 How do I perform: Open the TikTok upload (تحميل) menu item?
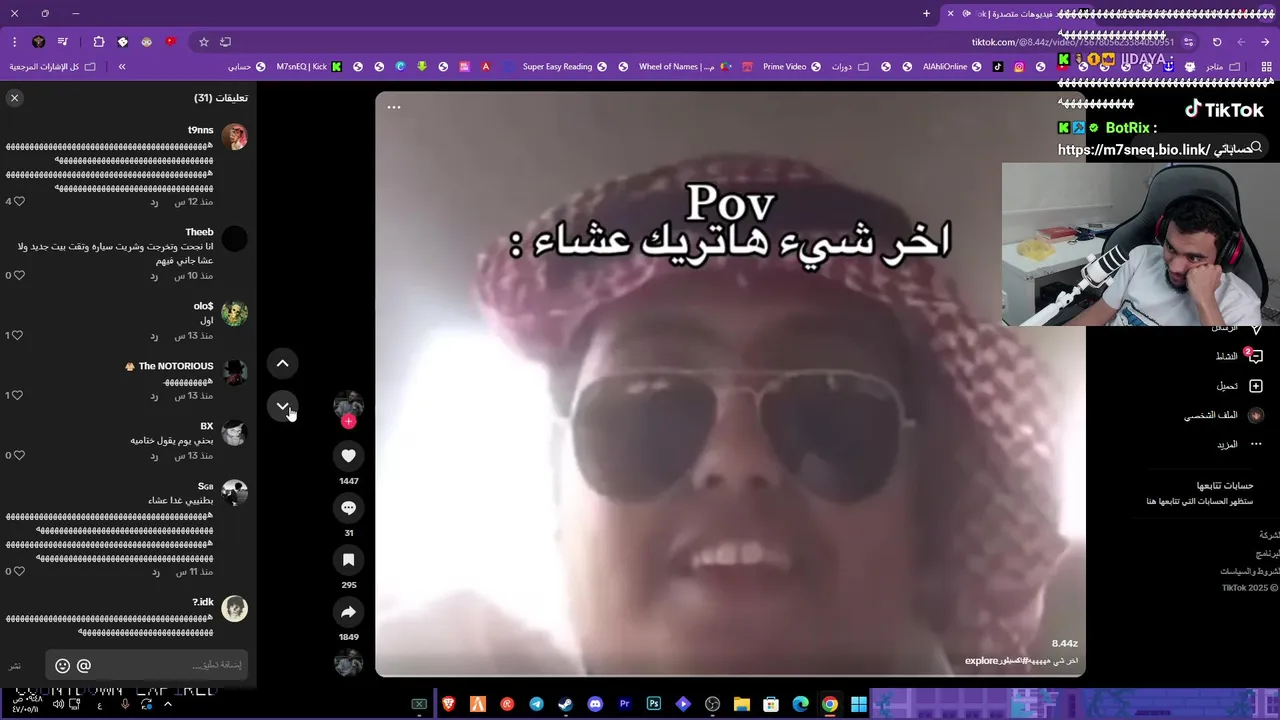1240,386
